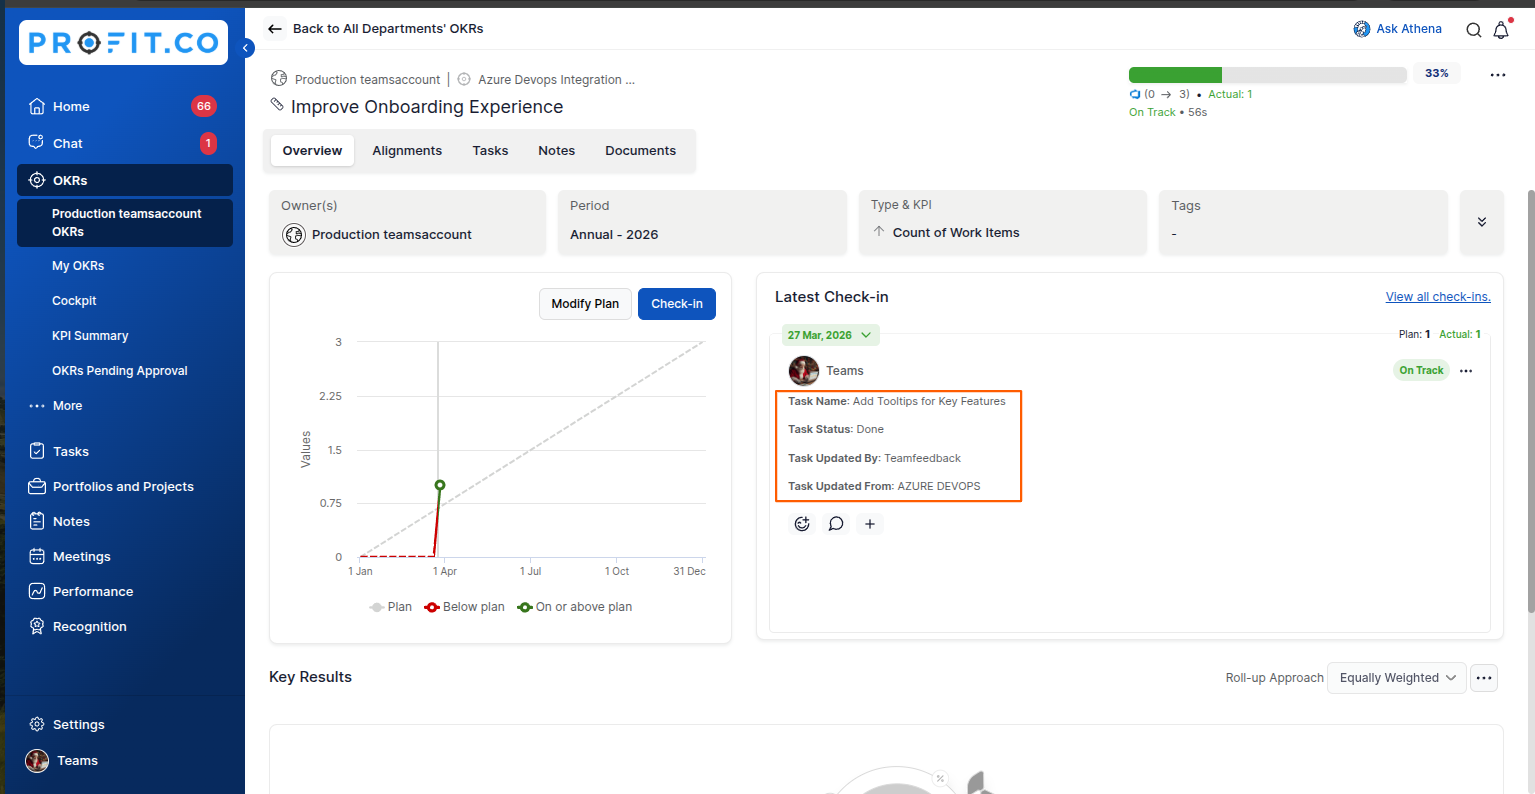Open comment on check-in

click(x=836, y=524)
